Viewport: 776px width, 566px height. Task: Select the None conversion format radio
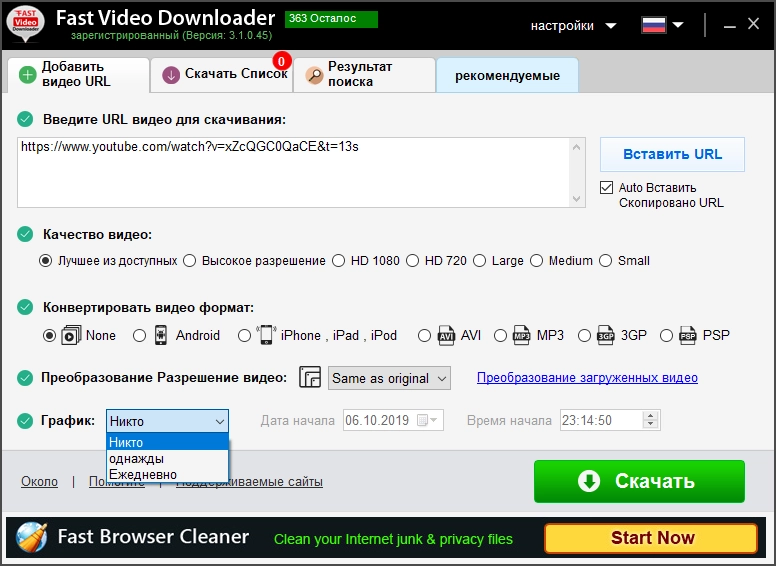(x=49, y=336)
